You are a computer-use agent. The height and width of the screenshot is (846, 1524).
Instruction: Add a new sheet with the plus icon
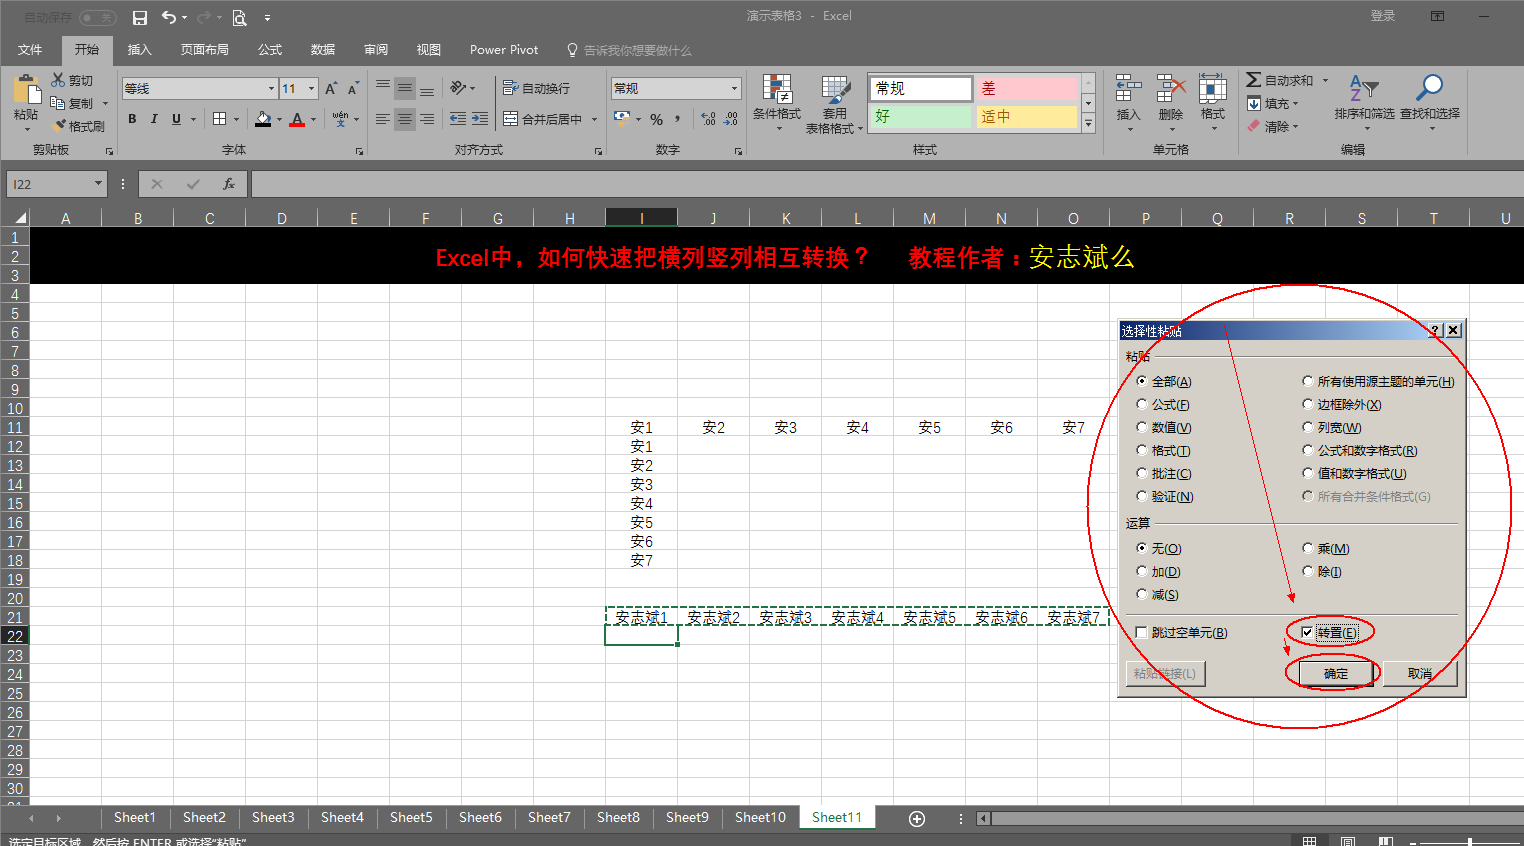point(917,818)
